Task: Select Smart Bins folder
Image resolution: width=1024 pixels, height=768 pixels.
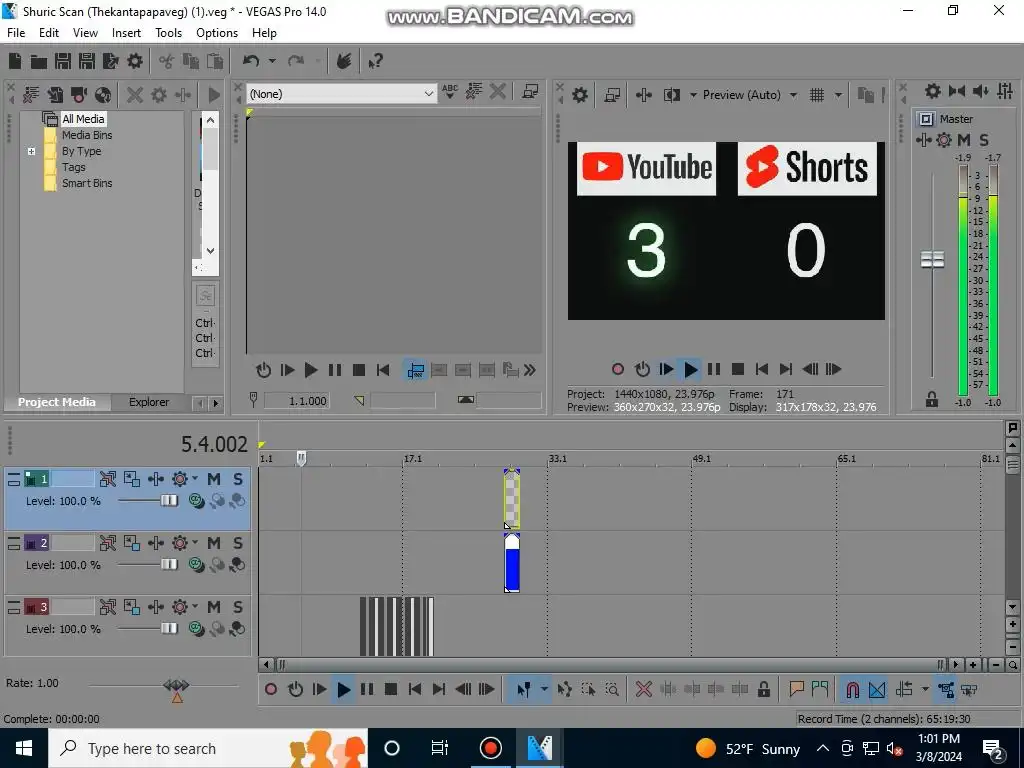Action: (x=87, y=184)
